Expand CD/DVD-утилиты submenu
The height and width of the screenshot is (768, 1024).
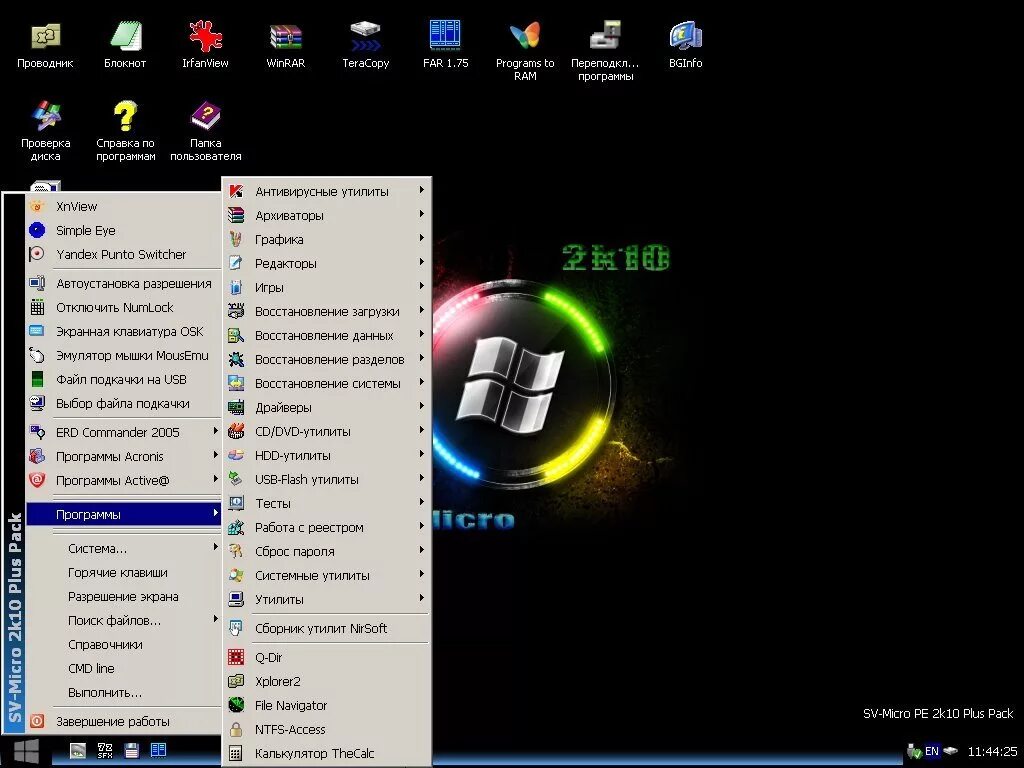pos(327,432)
